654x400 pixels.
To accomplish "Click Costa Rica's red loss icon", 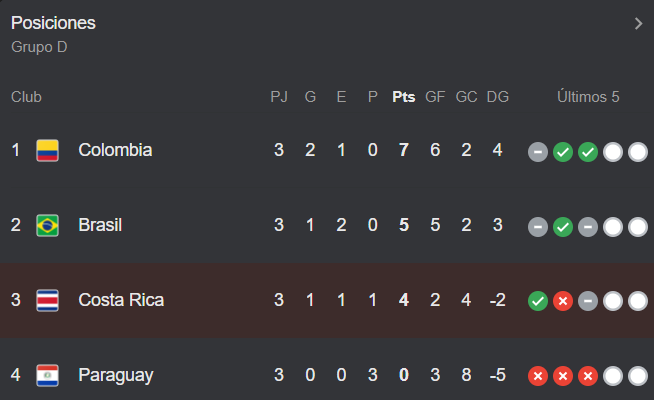I will (563, 301).
